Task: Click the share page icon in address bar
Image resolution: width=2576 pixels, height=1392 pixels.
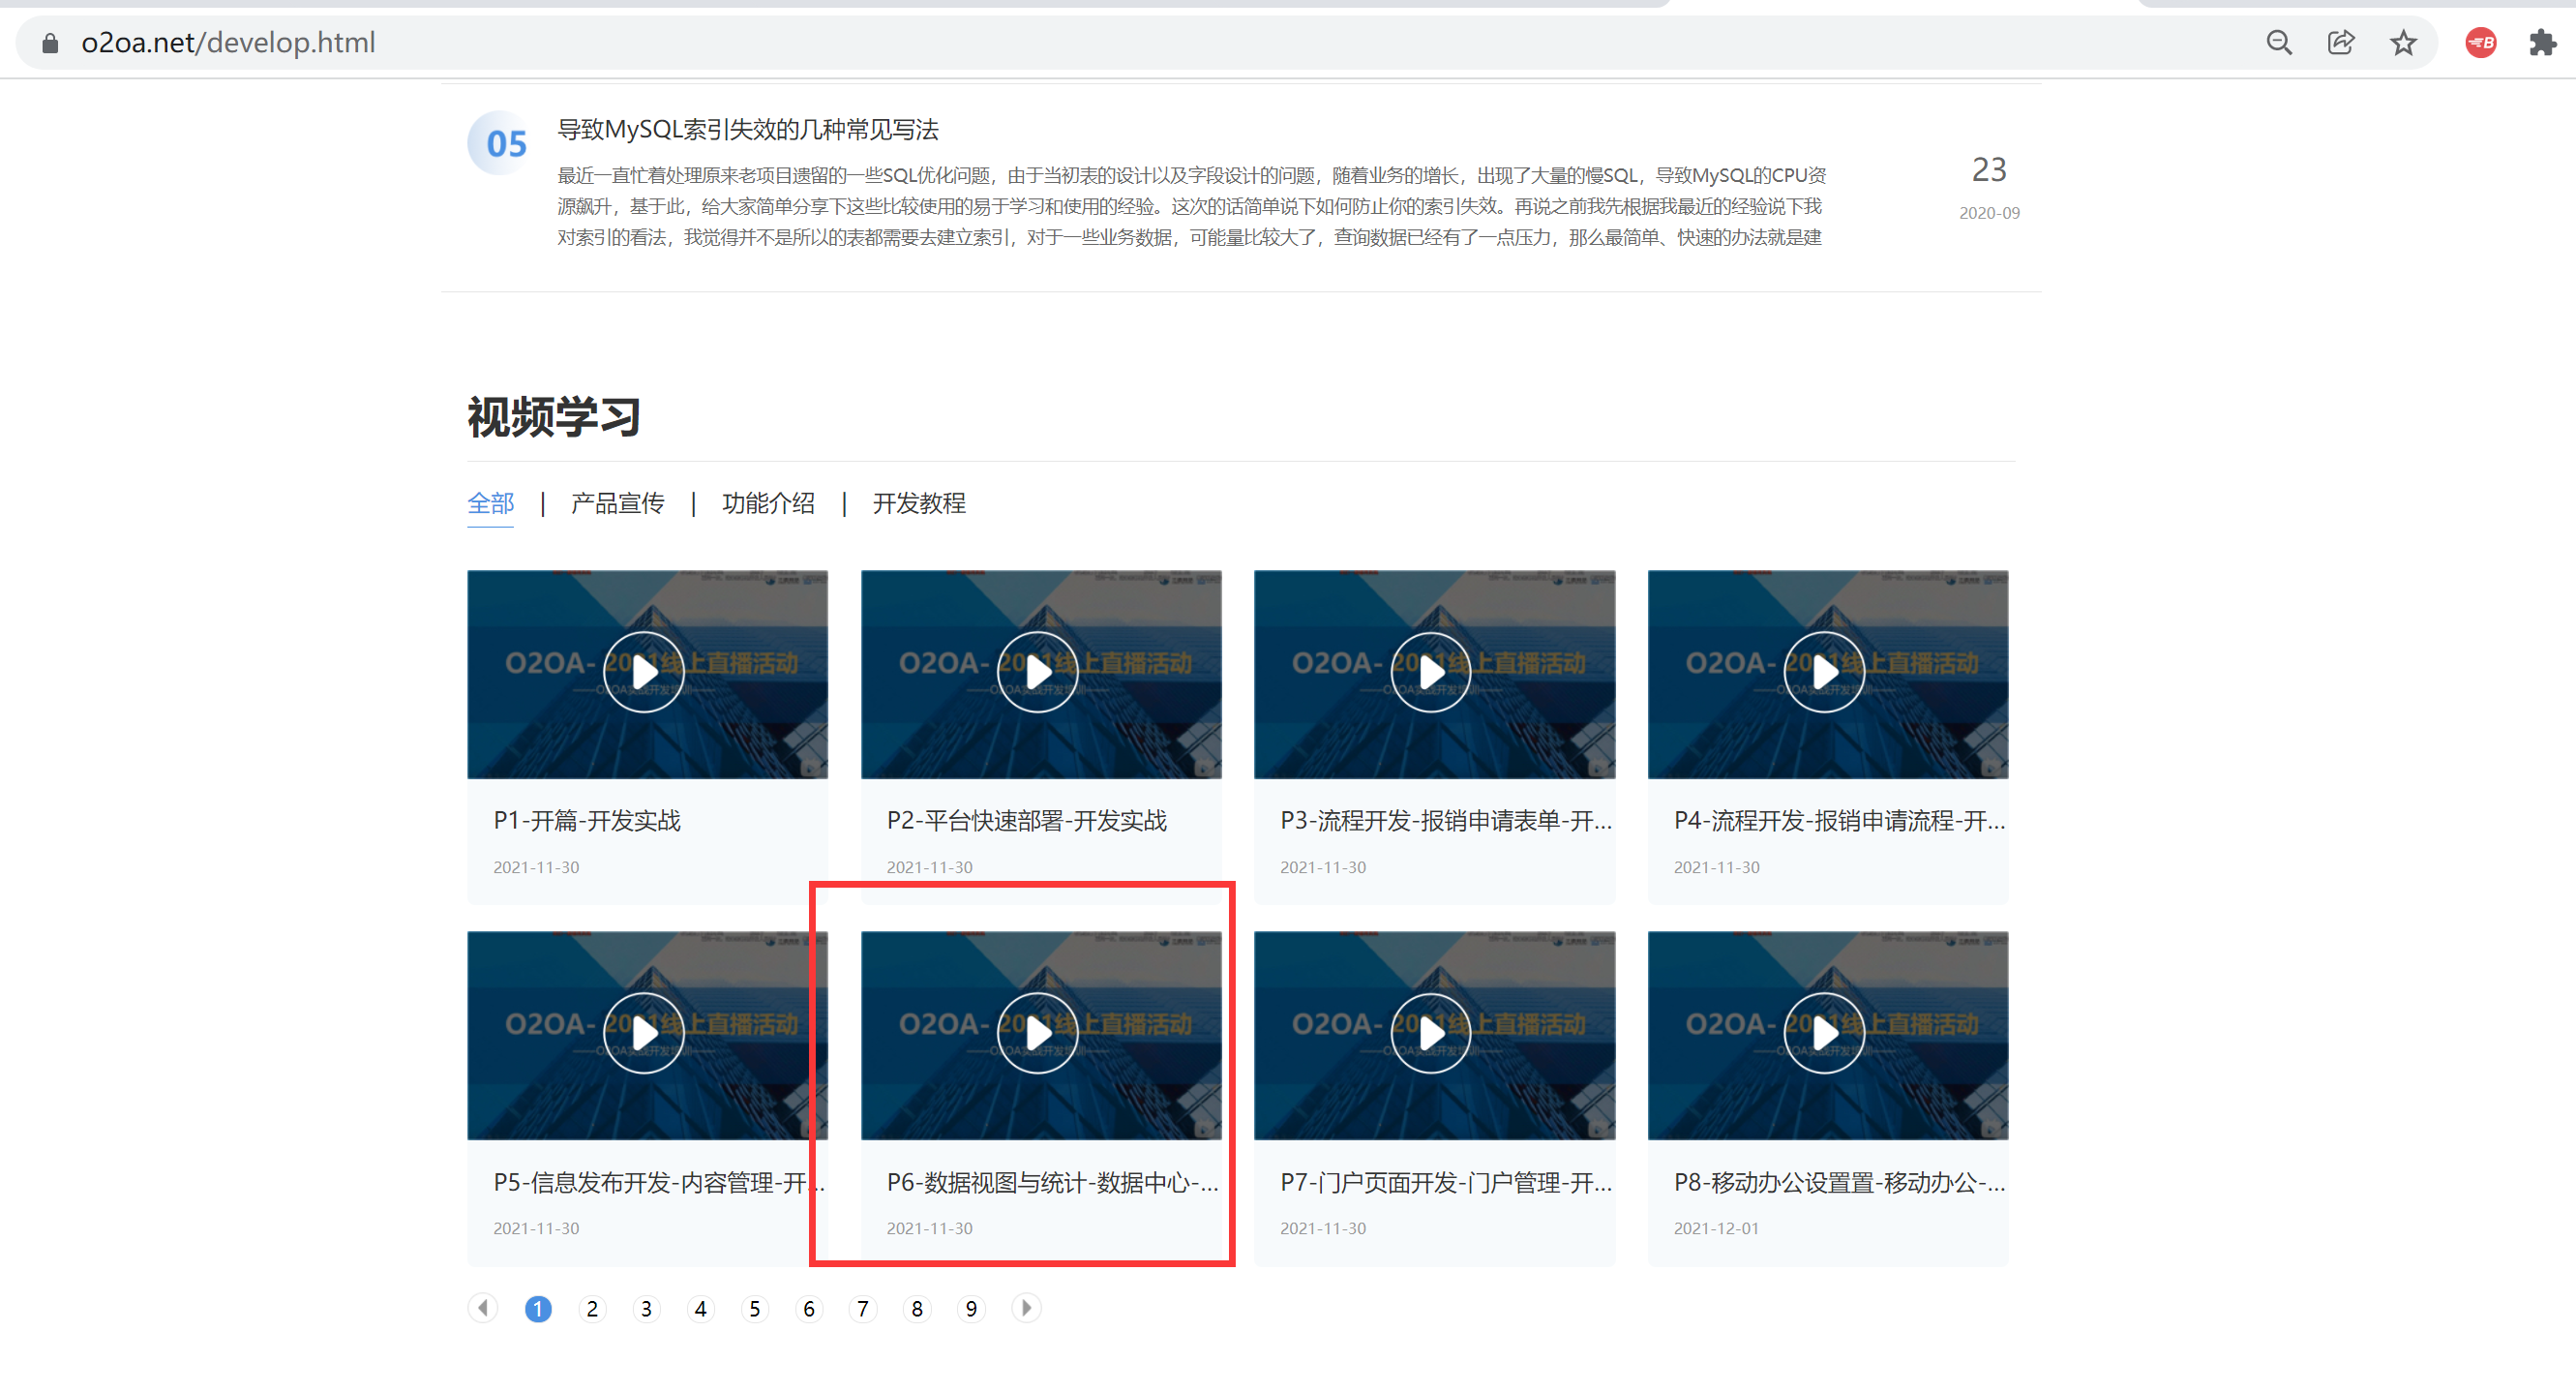Action: [x=2340, y=42]
